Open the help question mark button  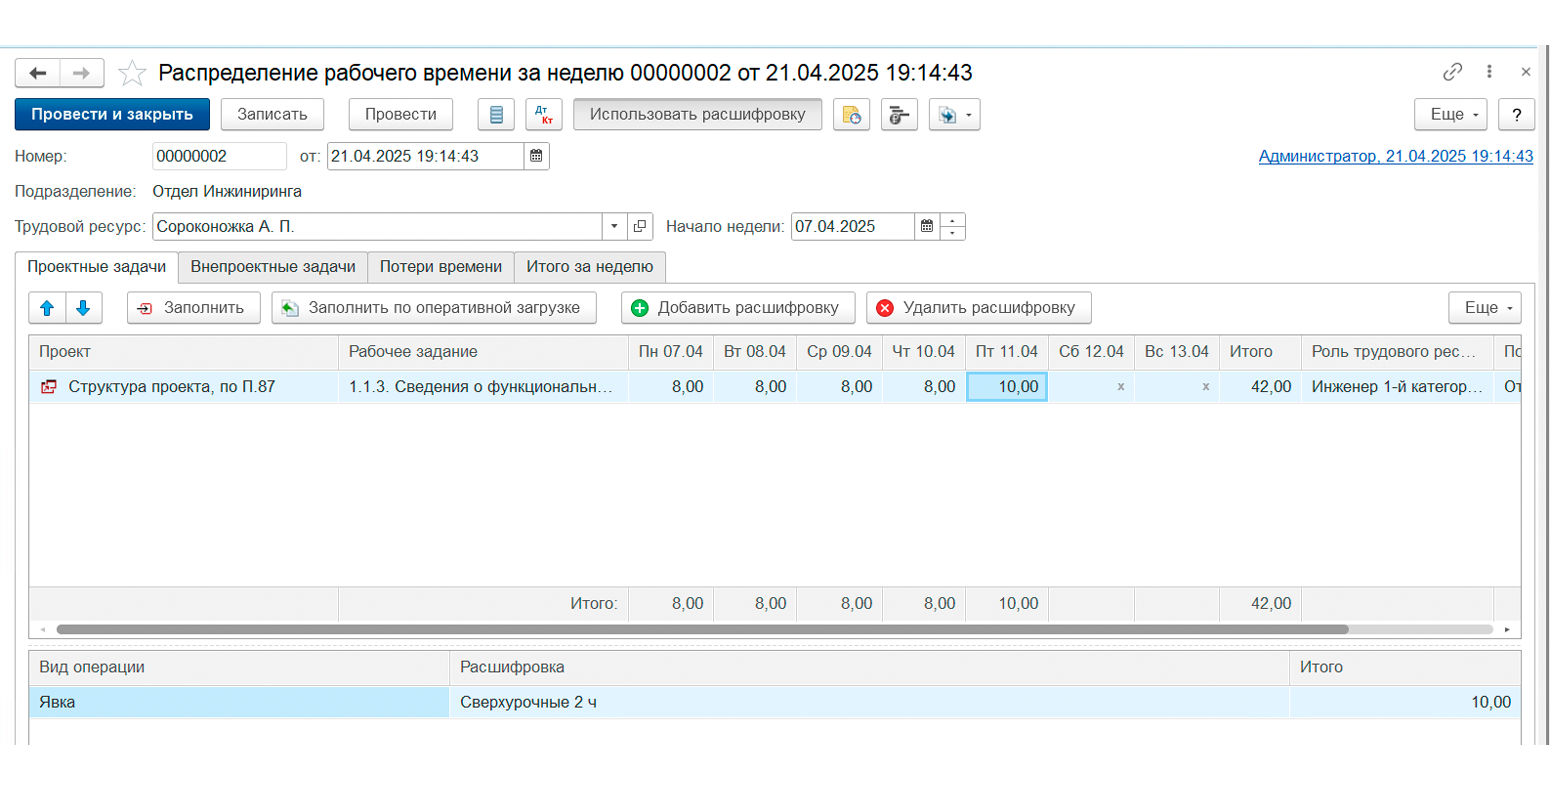(x=1516, y=114)
